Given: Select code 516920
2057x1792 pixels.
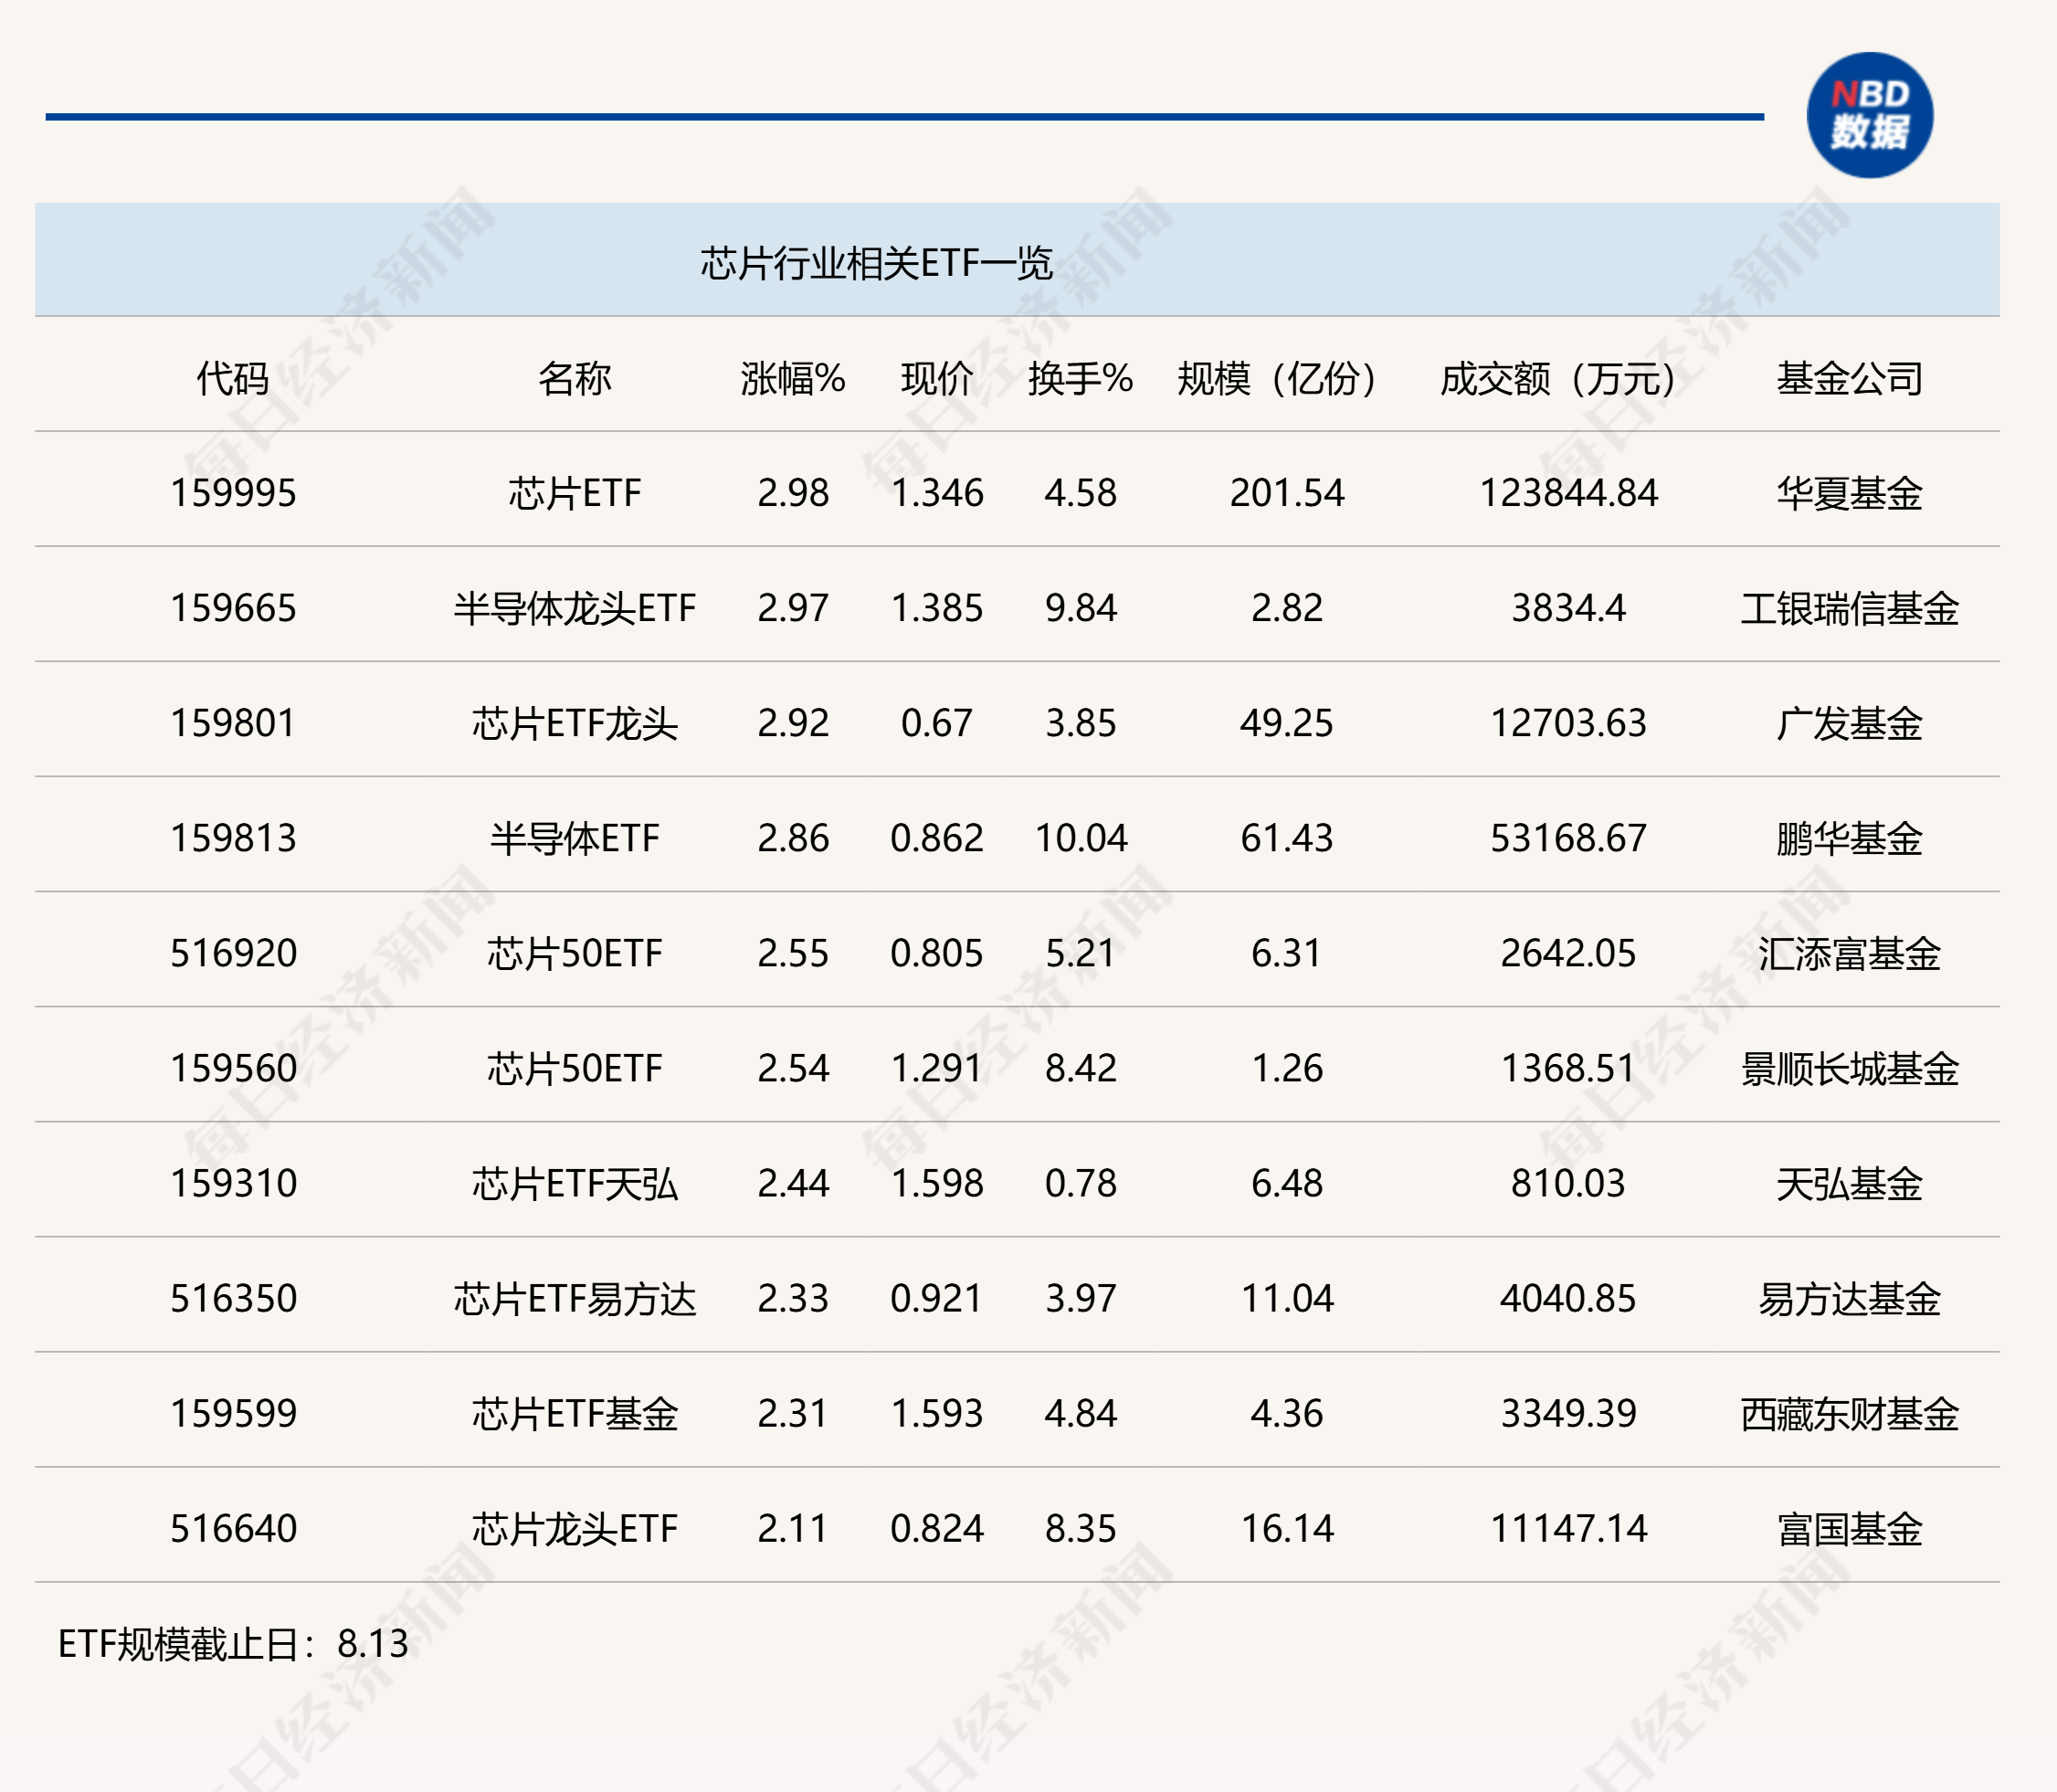Looking at the screenshot, I should tap(233, 953).
